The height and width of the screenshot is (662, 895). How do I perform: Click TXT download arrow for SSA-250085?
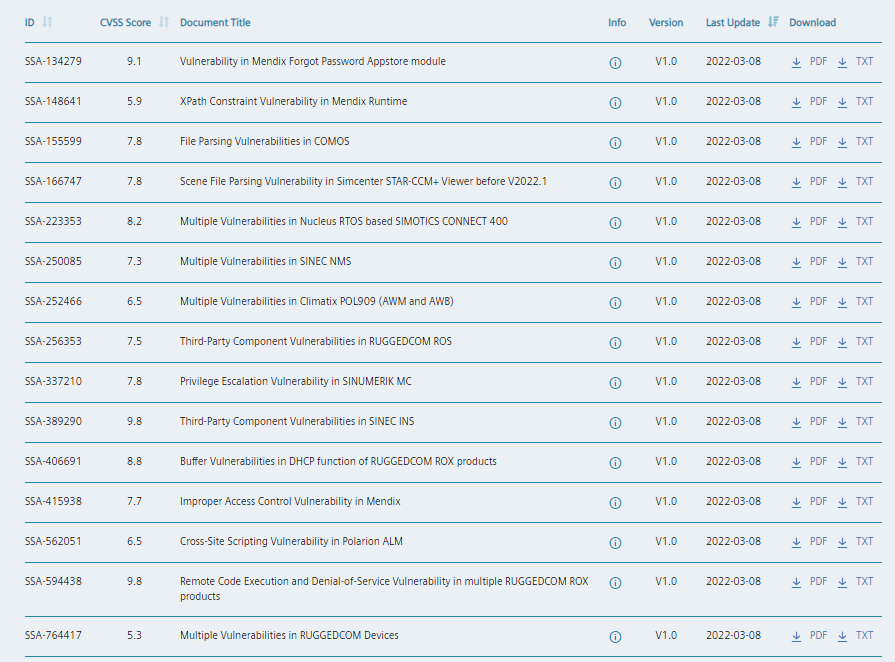pos(842,263)
